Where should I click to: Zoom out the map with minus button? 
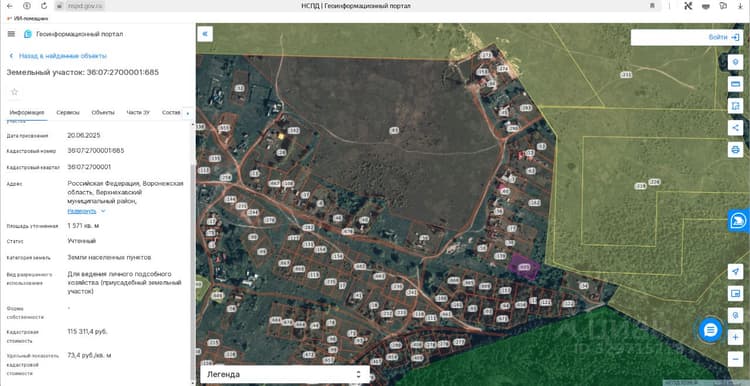(735, 359)
